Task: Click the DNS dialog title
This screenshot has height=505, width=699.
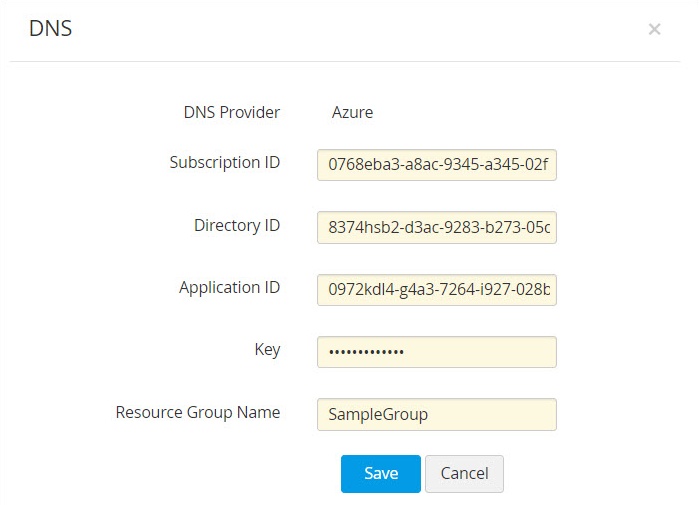Action: pos(50,29)
